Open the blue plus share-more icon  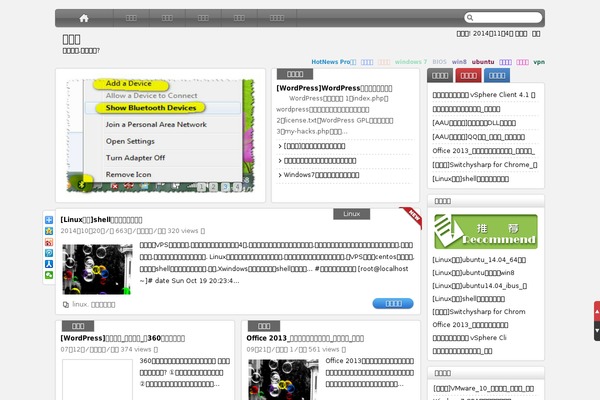point(49,220)
